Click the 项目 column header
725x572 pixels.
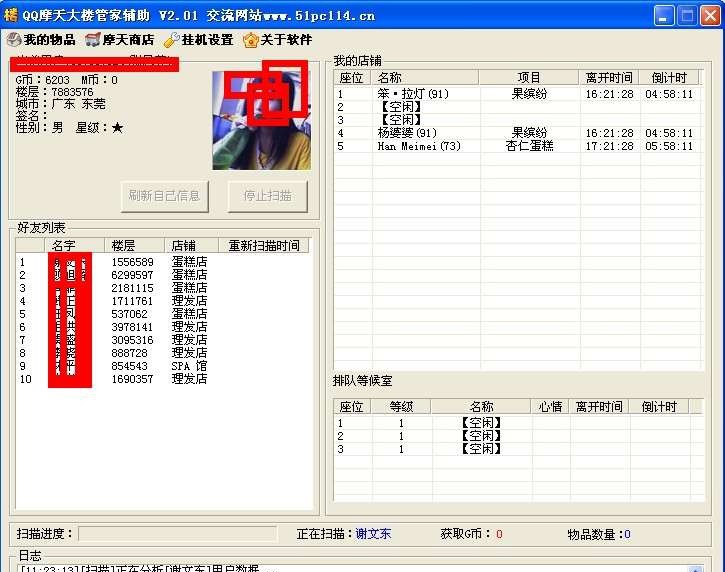coord(528,77)
